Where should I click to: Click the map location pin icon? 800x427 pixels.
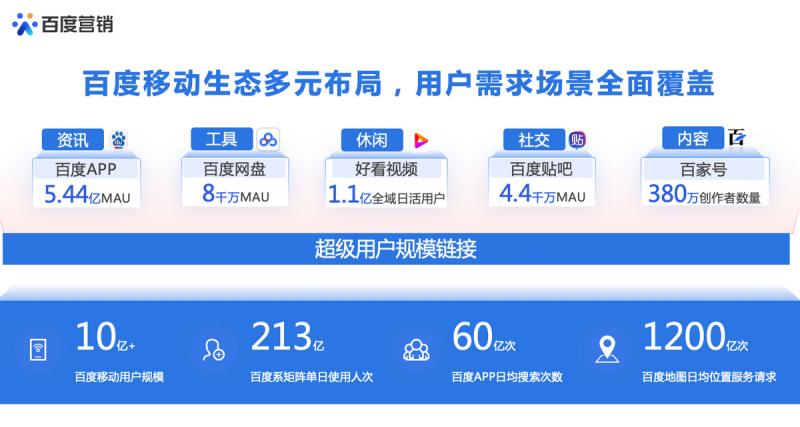pyautogui.click(x=605, y=349)
